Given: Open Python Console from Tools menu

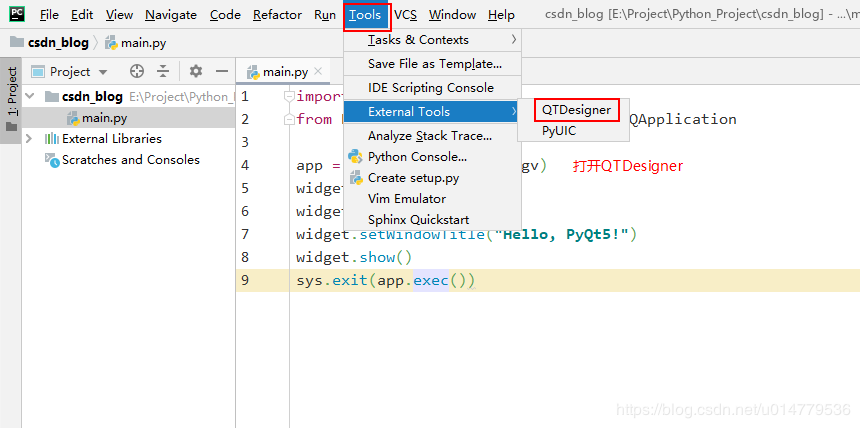Looking at the screenshot, I should [432, 157].
